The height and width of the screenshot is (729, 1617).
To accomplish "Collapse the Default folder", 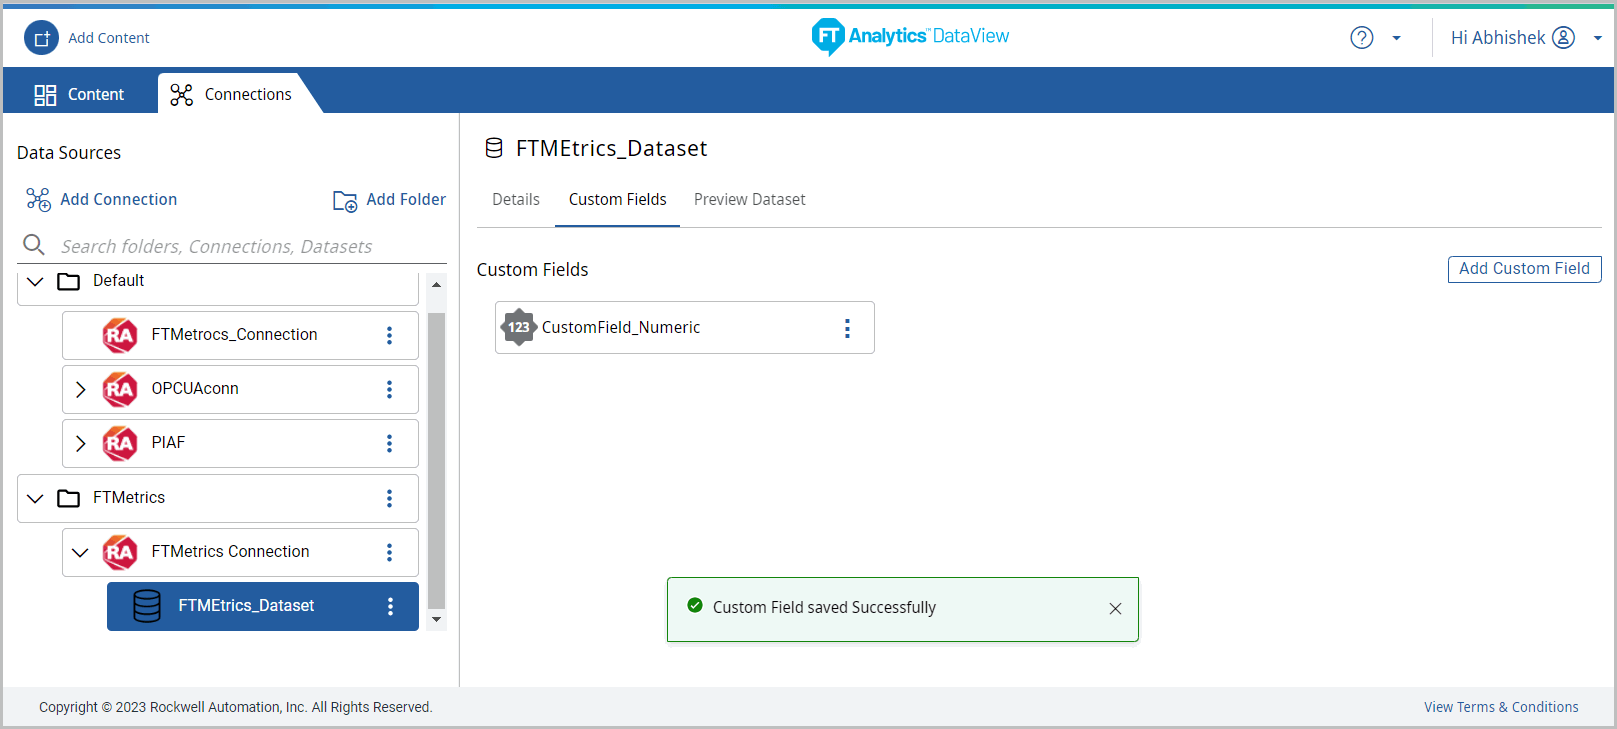I will 36,281.
